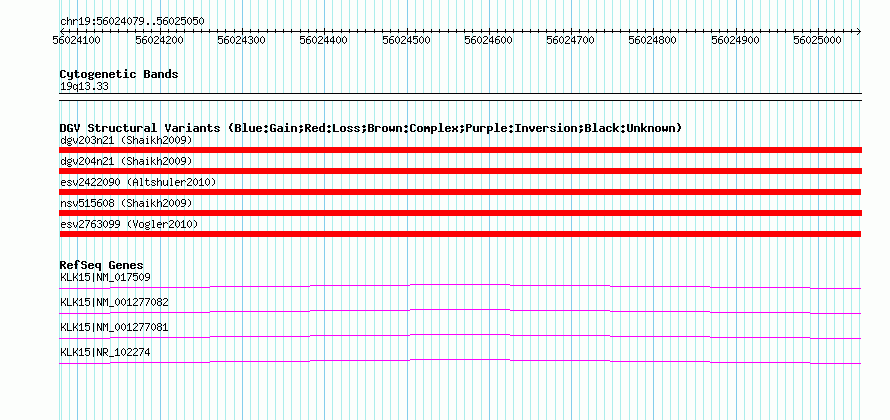Click the left arrow end of the ruler

coord(62,31)
